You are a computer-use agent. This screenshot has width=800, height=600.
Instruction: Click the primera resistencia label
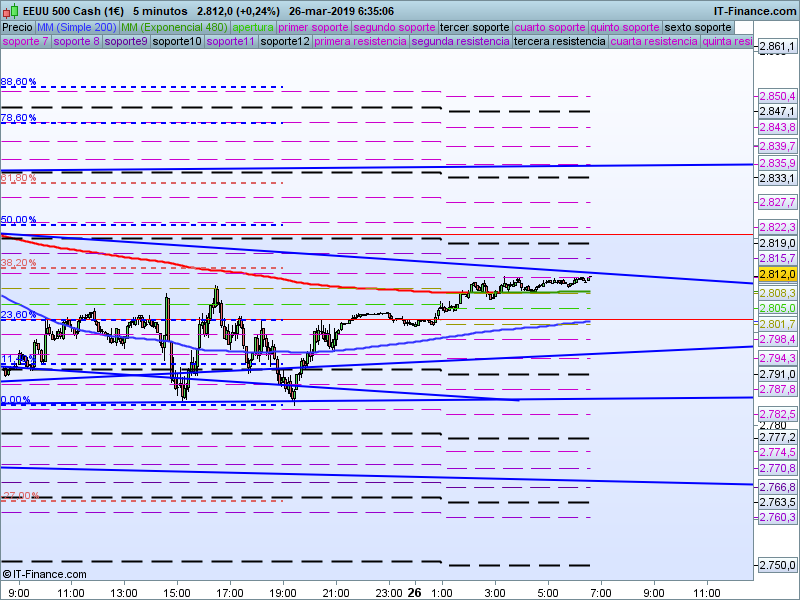[360, 41]
